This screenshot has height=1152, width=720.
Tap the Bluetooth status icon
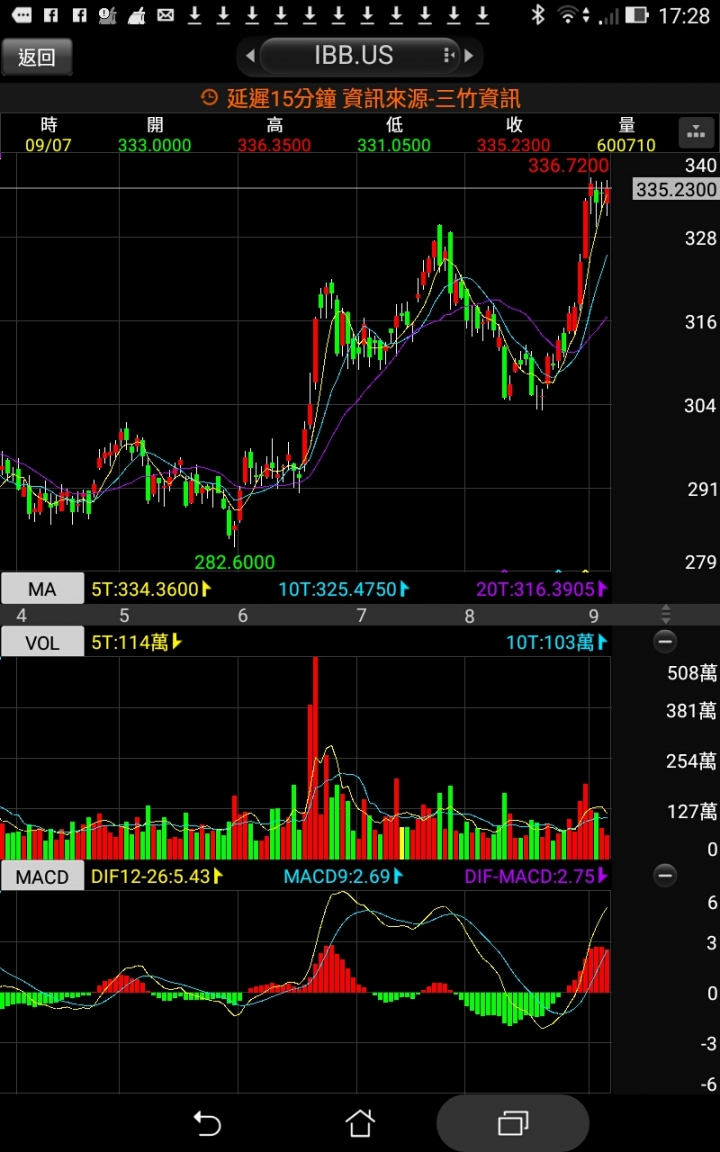click(x=538, y=14)
